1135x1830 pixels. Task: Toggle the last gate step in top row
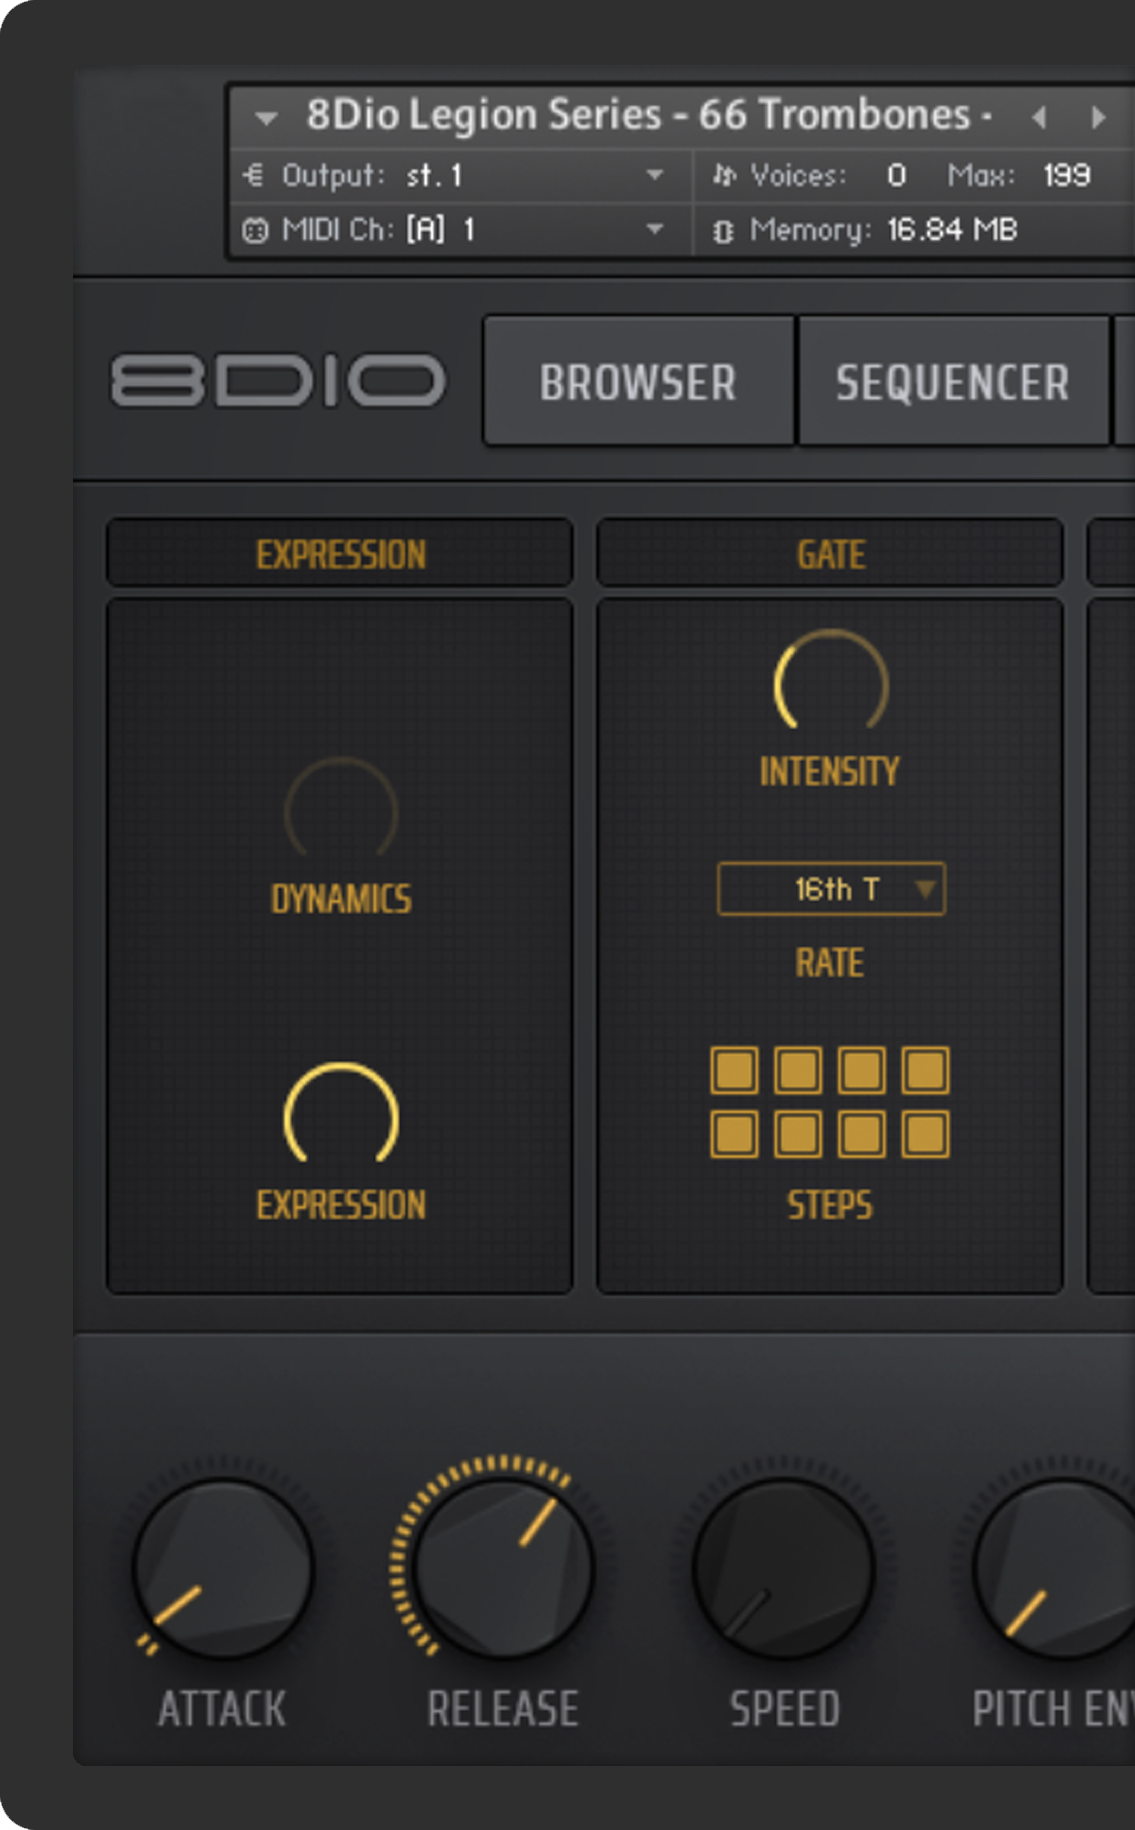(x=925, y=1071)
